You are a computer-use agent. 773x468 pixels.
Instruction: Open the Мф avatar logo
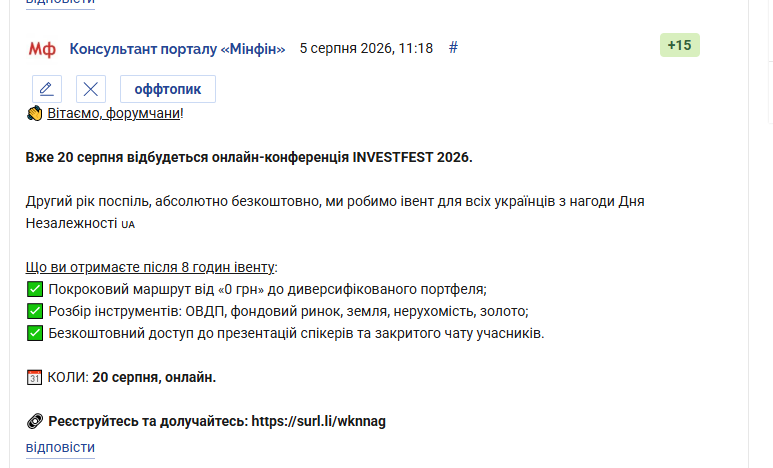42,49
